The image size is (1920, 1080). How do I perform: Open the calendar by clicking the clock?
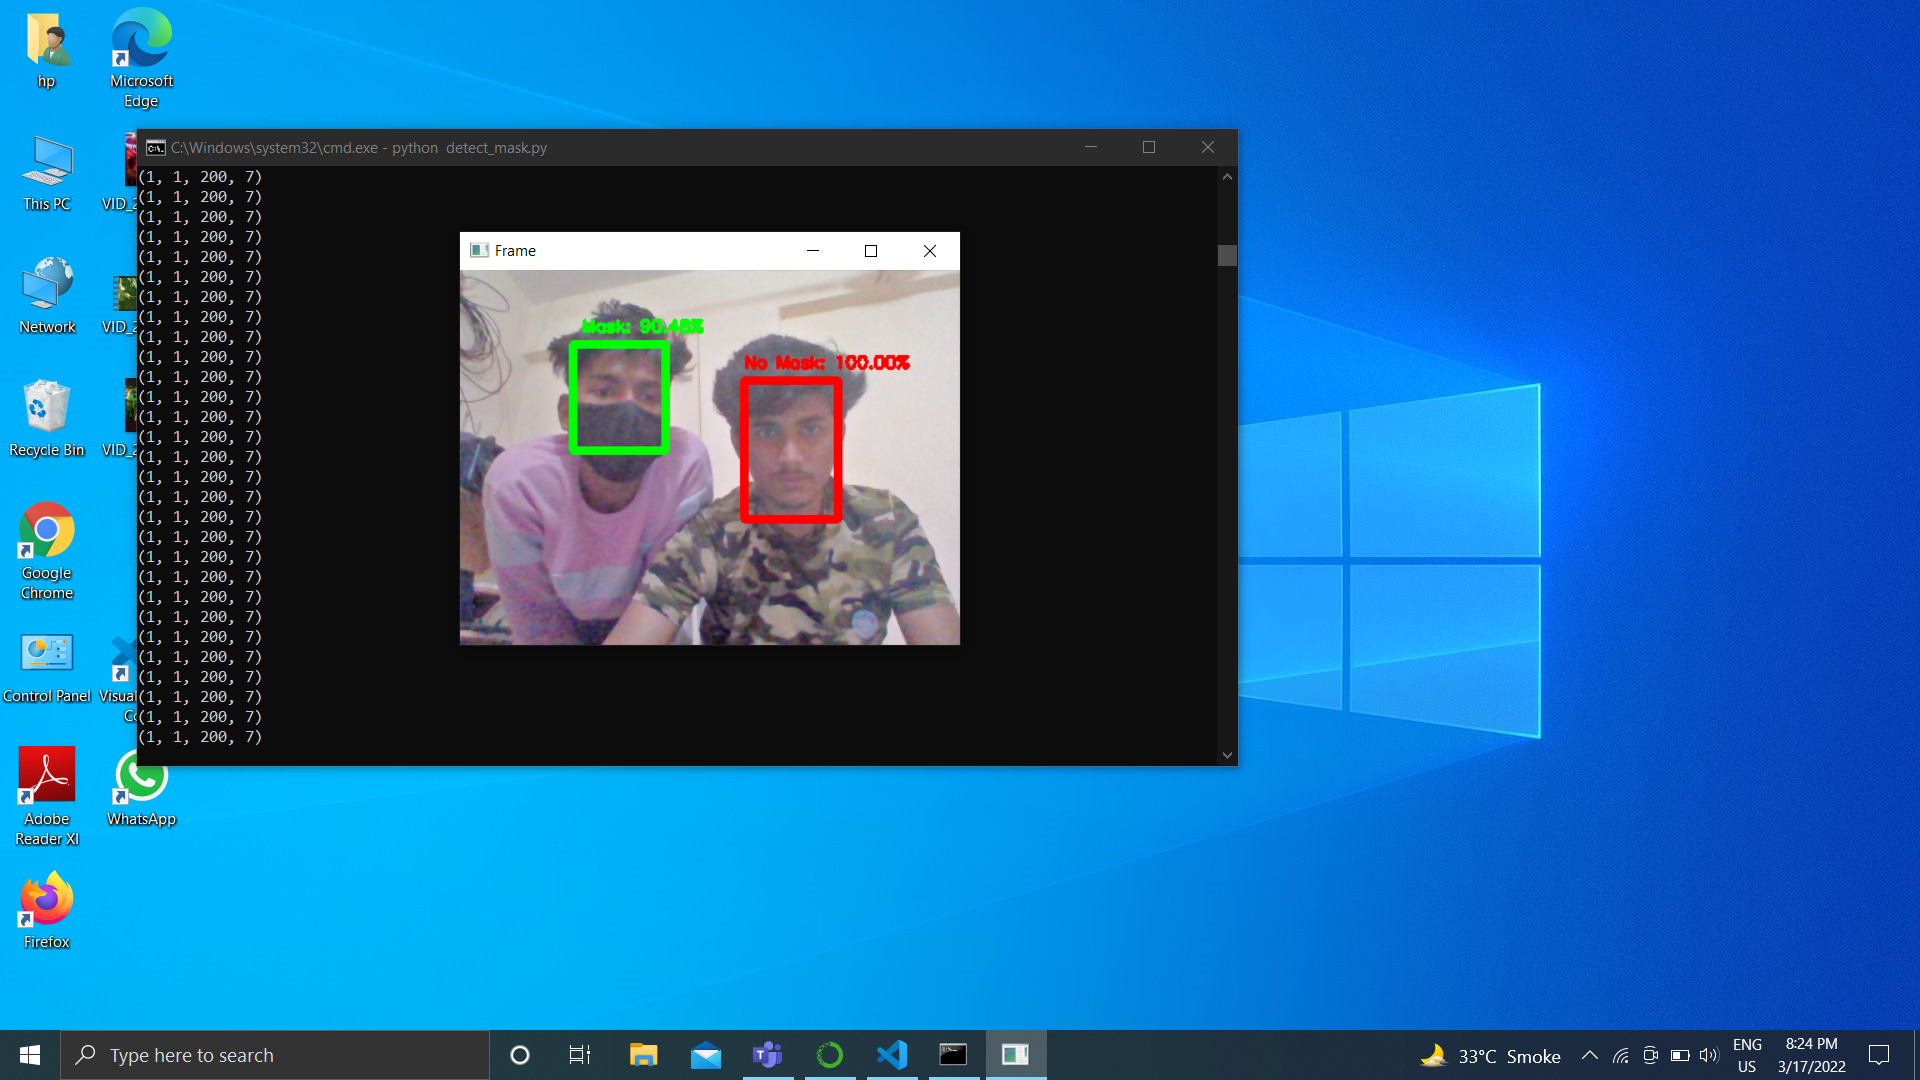click(x=1810, y=1054)
